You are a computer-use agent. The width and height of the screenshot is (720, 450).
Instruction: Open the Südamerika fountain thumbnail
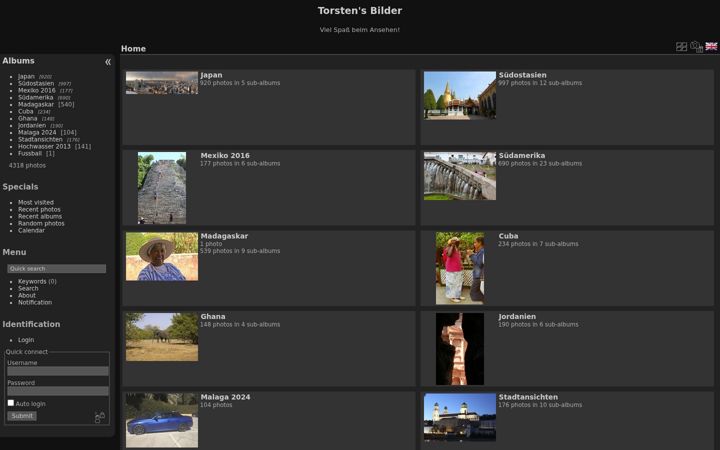point(460,176)
